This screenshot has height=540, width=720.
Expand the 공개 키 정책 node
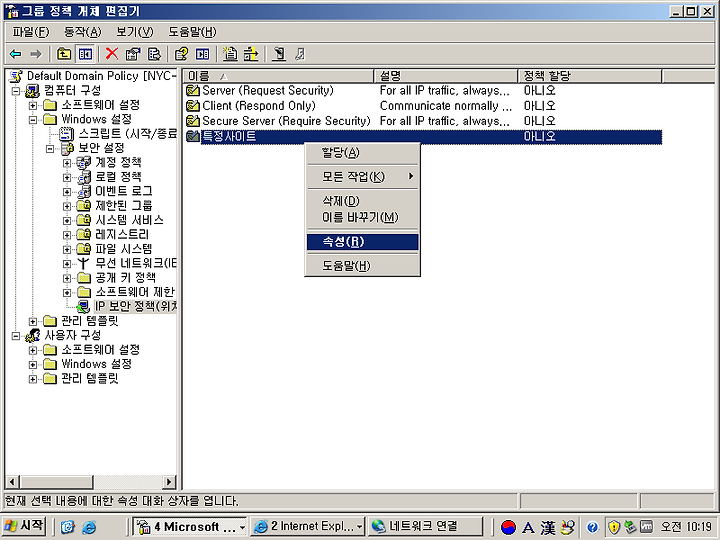(67, 278)
